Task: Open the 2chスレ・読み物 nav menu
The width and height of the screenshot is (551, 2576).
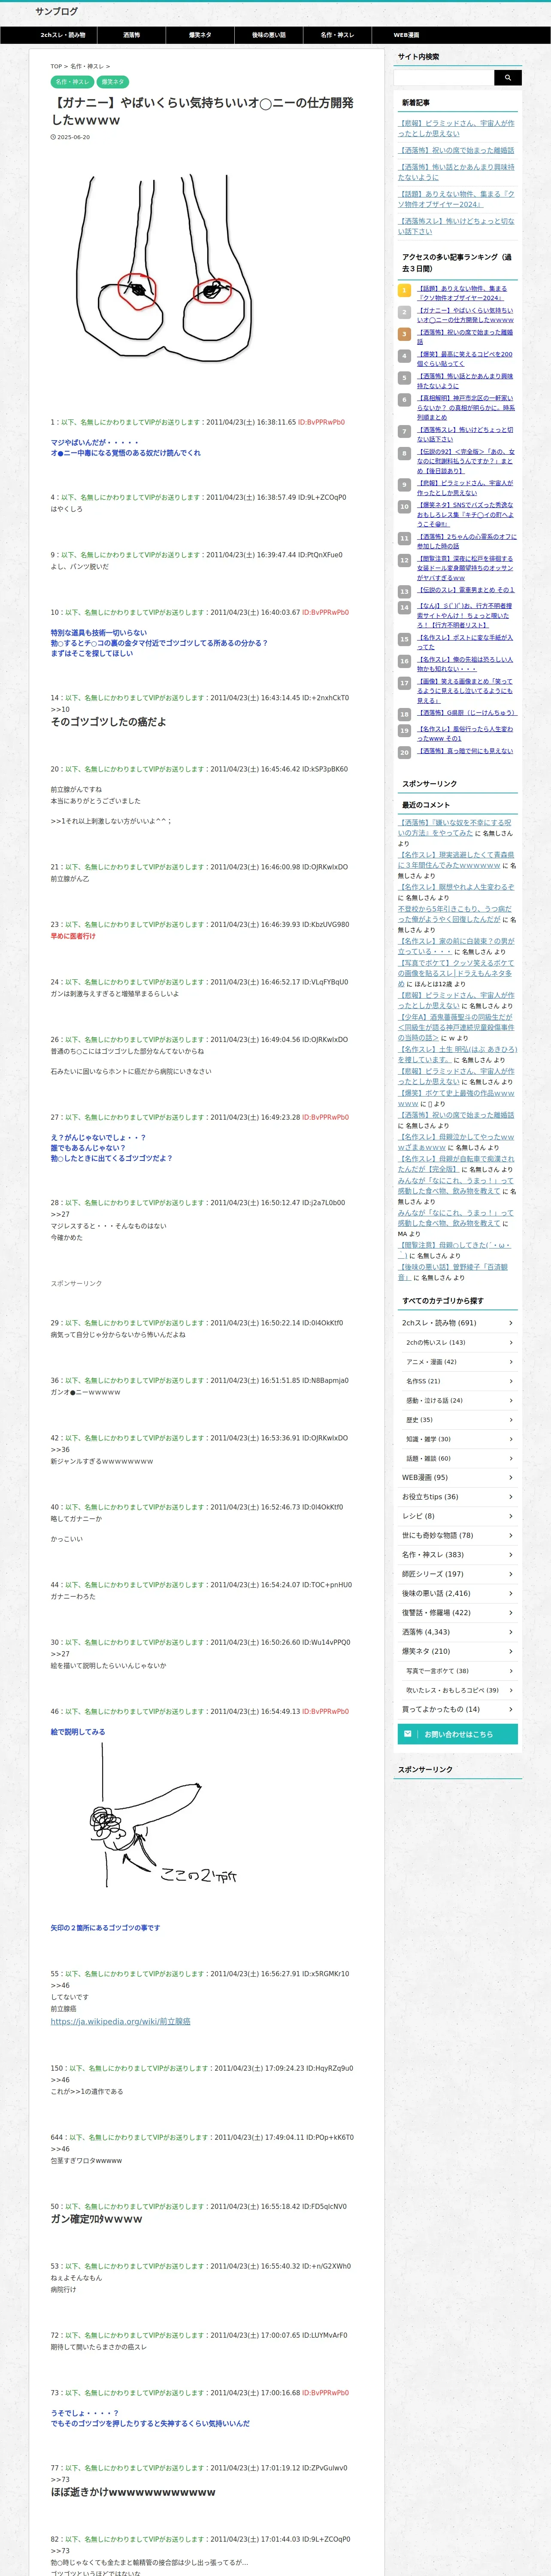Action: [63, 35]
